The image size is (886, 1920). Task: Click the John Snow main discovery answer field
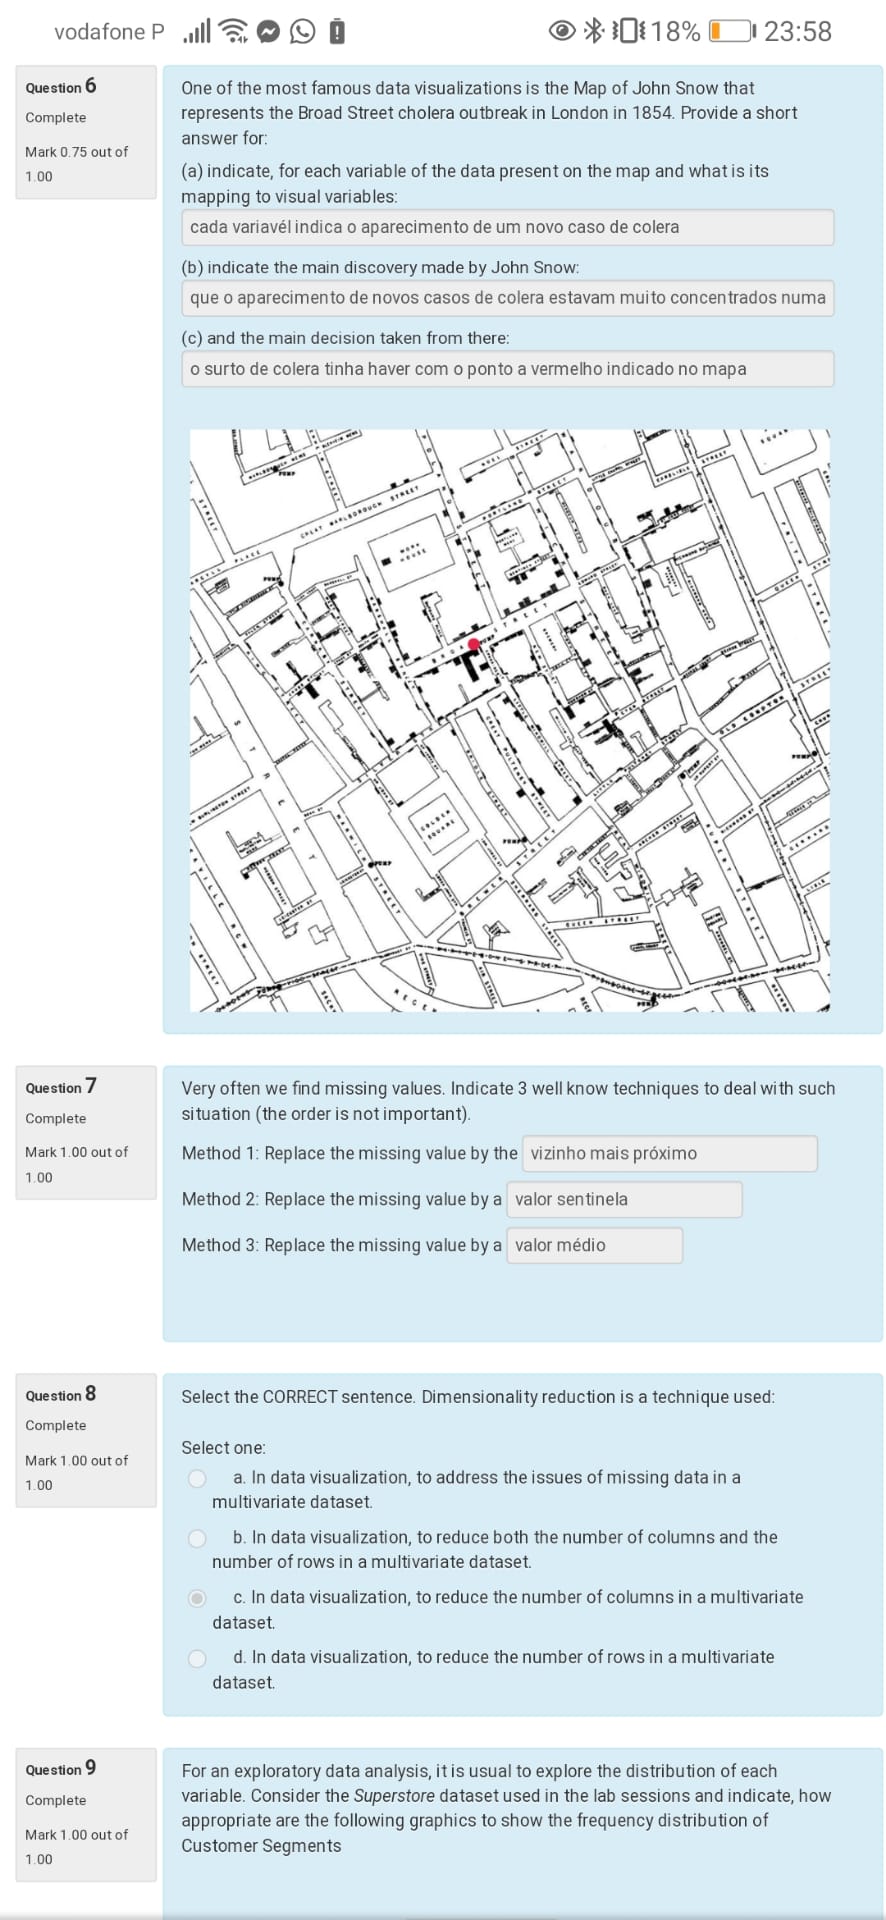coord(507,298)
